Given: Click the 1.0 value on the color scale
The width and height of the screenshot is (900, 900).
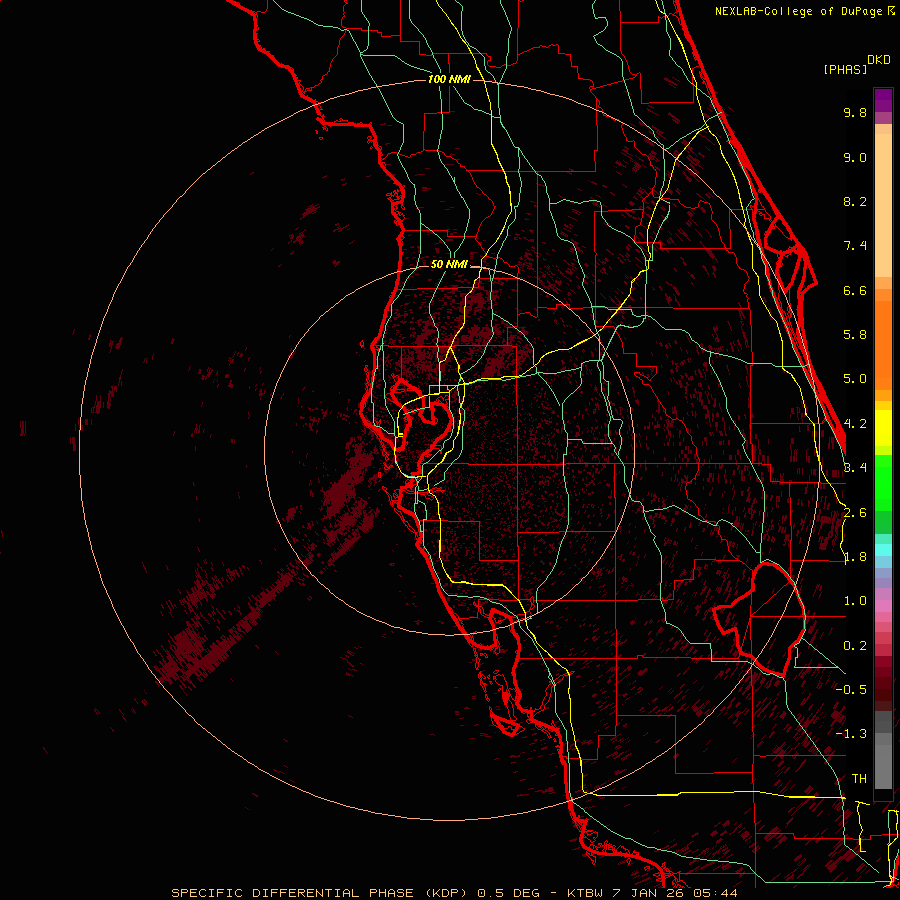Looking at the screenshot, I should 855,601.
